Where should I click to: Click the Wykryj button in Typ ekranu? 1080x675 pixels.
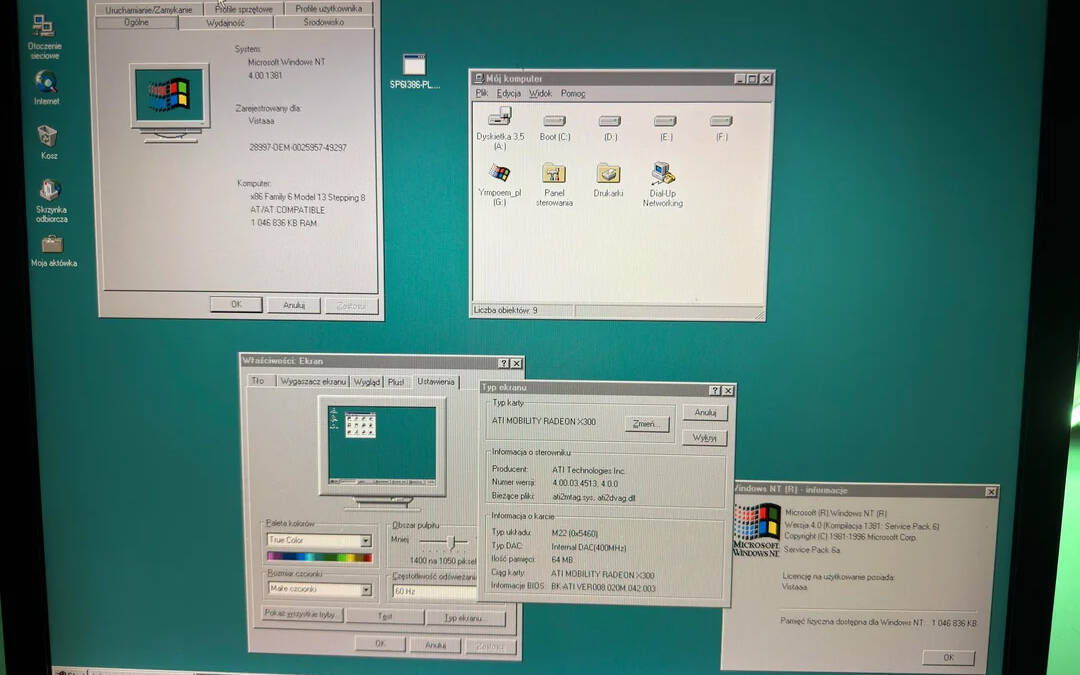pos(705,437)
